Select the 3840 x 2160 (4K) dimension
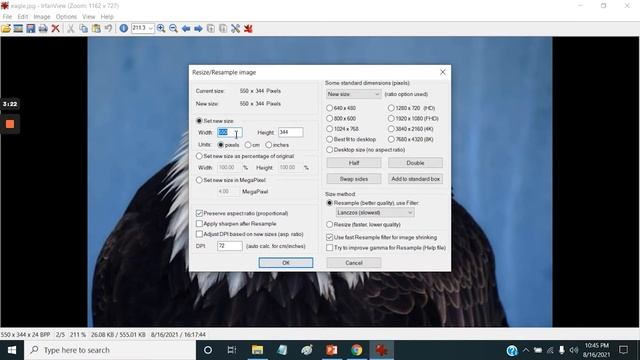 tap(391, 129)
